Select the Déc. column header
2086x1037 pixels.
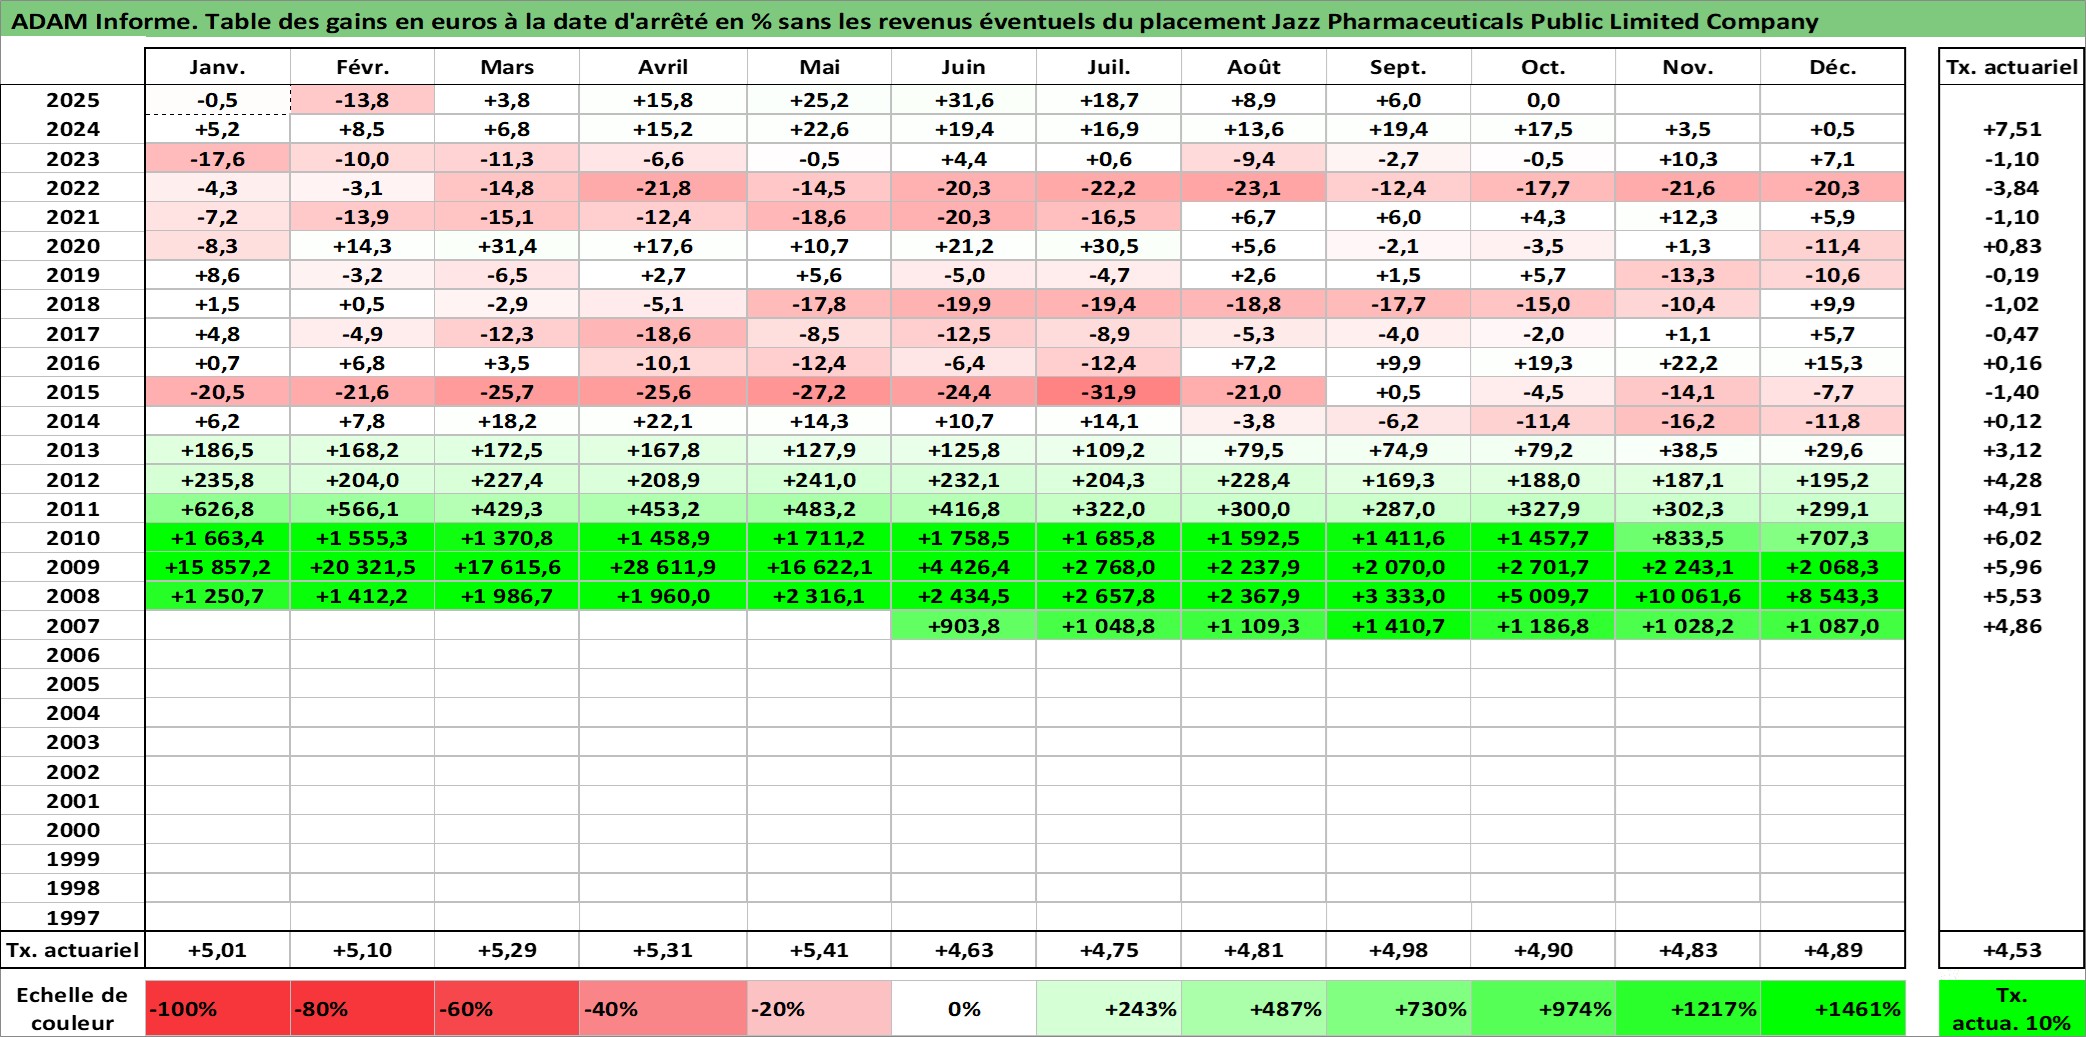pos(1832,67)
